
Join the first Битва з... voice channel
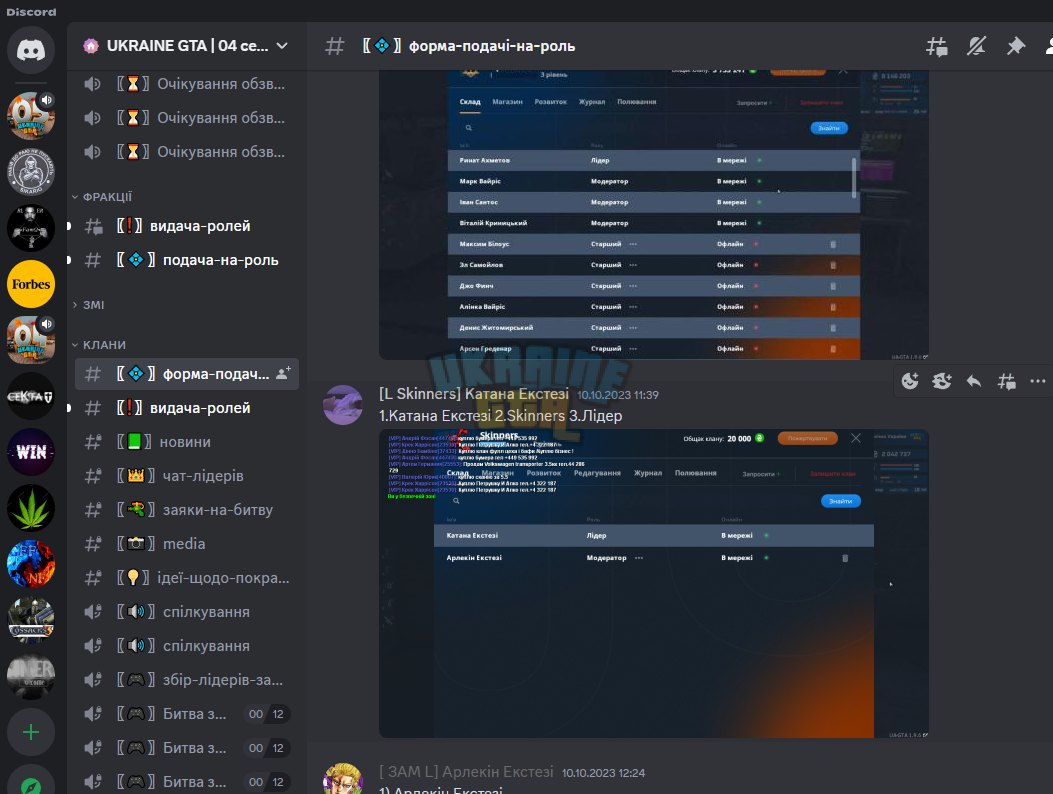[x=187, y=714]
